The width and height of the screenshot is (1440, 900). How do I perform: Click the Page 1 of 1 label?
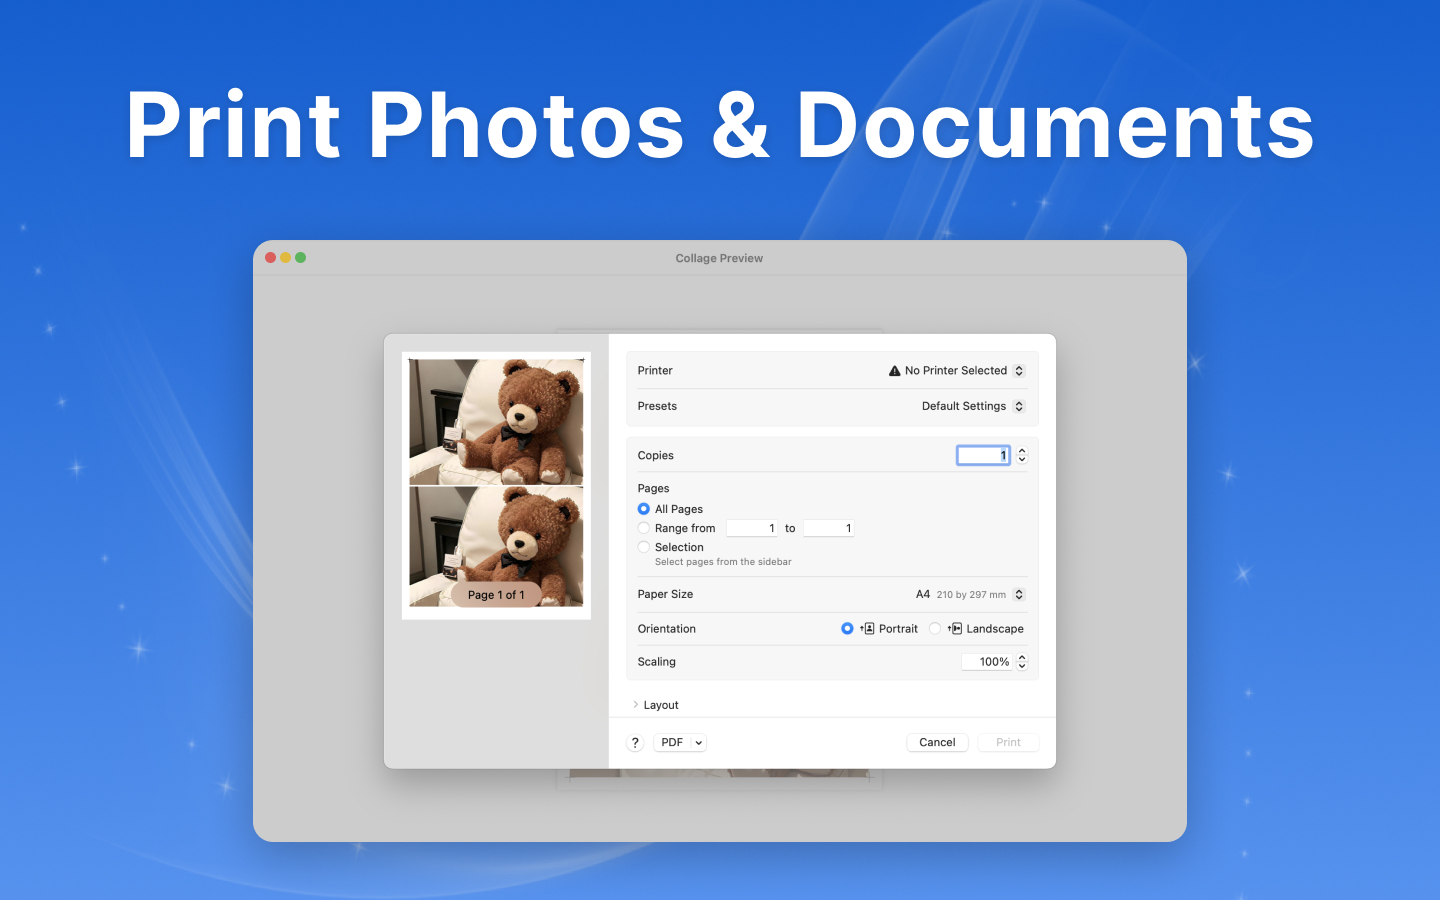pyautogui.click(x=496, y=595)
